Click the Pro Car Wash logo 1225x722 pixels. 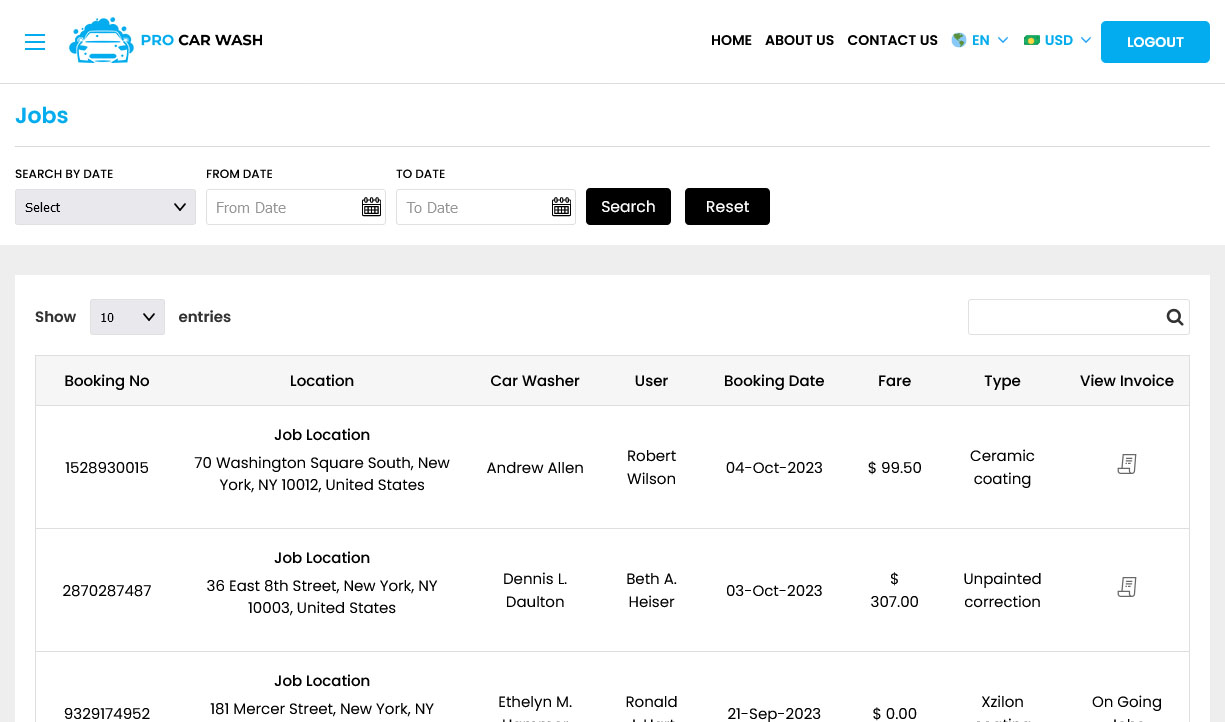(166, 41)
